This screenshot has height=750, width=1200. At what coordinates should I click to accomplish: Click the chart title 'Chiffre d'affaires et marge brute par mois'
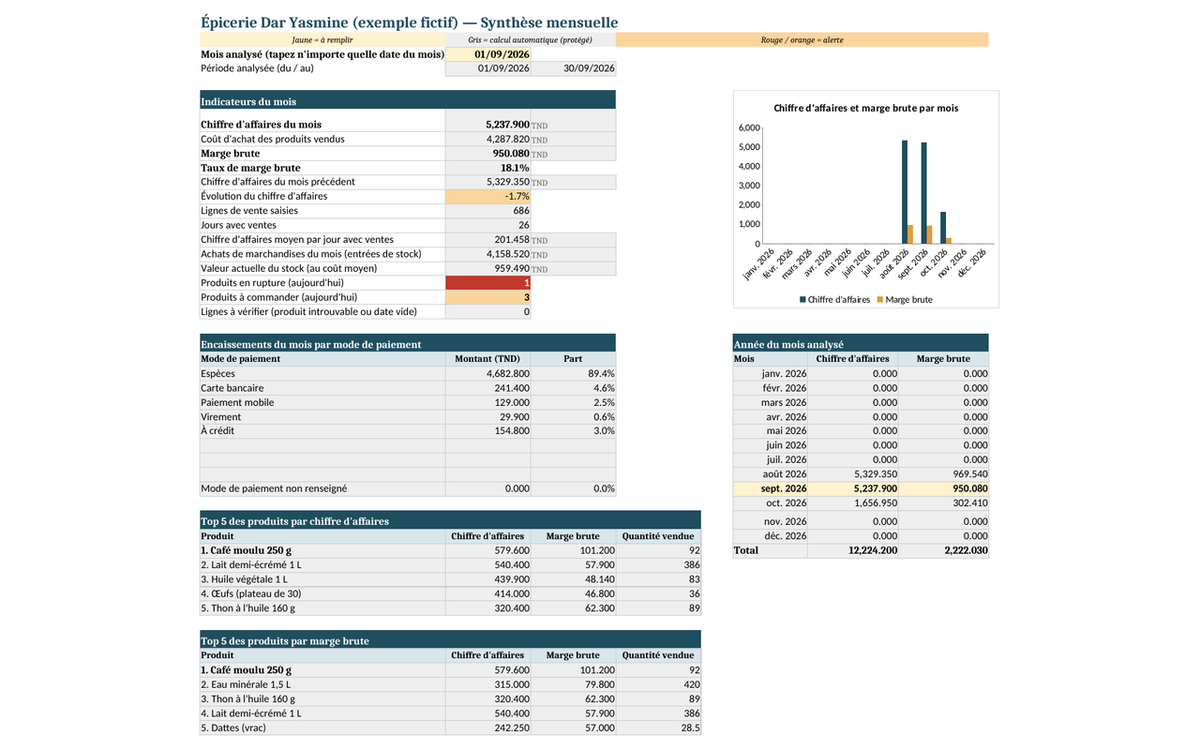[x=866, y=108]
